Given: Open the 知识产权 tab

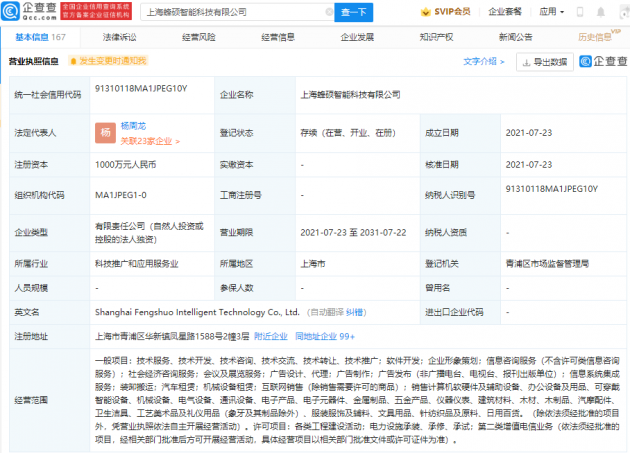Looking at the screenshot, I should pyautogui.click(x=436, y=37).
